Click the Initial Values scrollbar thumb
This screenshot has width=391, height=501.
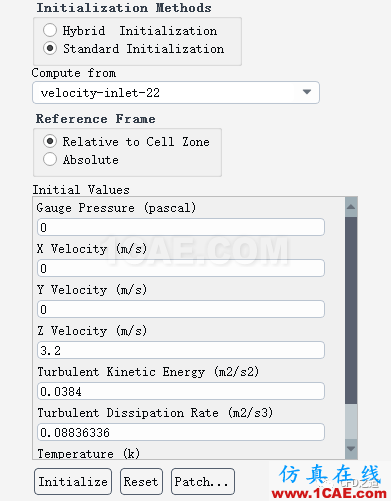point(351,311)
